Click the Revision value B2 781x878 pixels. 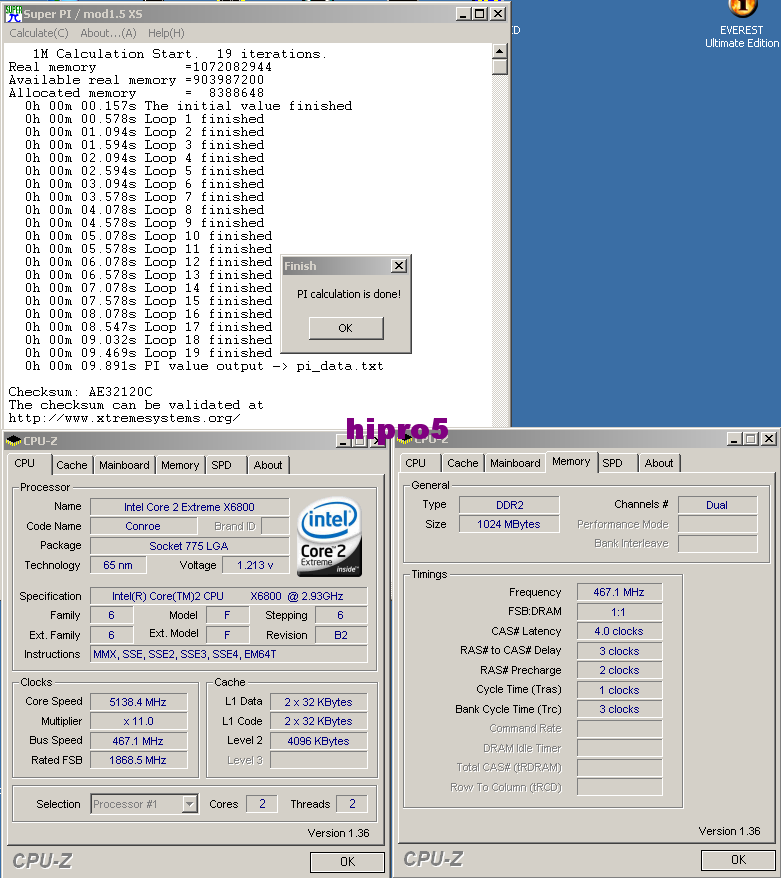pyautogui.click(x=341, y=635)
